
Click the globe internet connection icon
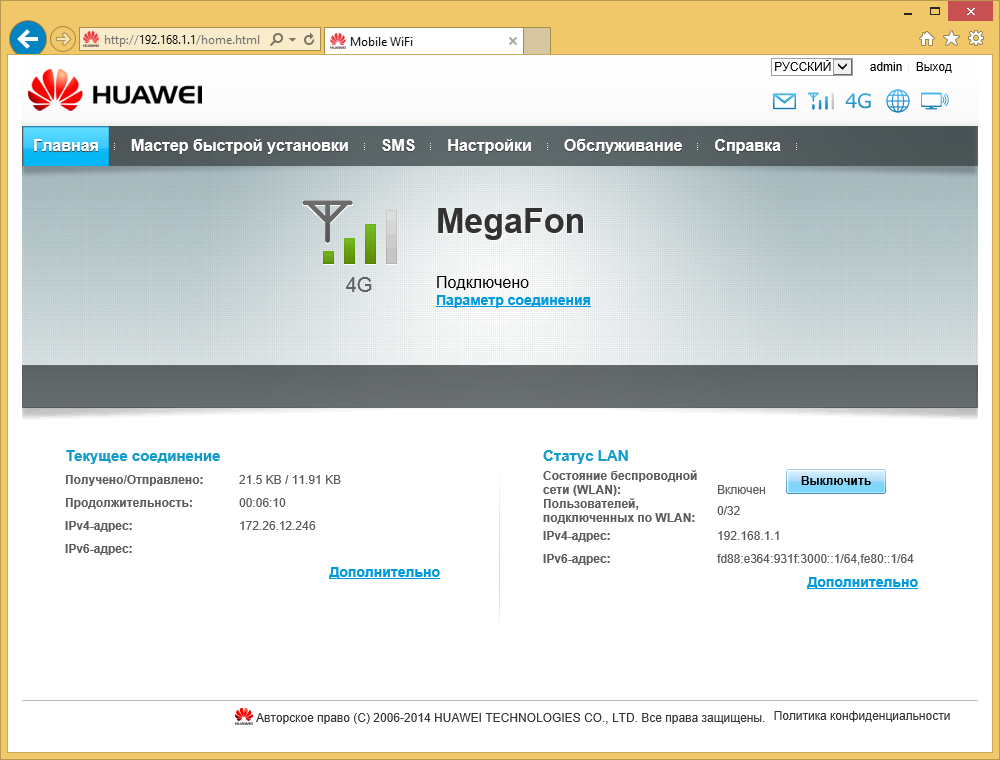(897, 101)
